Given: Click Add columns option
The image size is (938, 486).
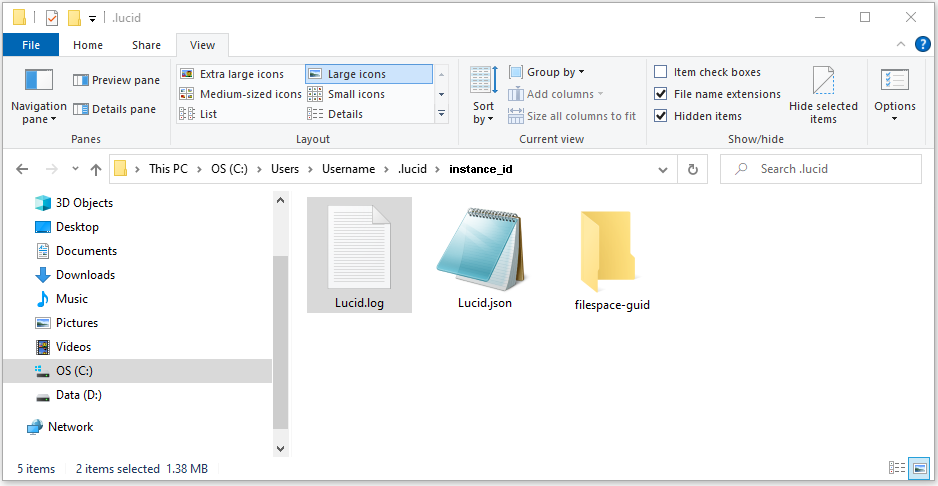Looking at the screenshot, I should [x=556, y=94].
